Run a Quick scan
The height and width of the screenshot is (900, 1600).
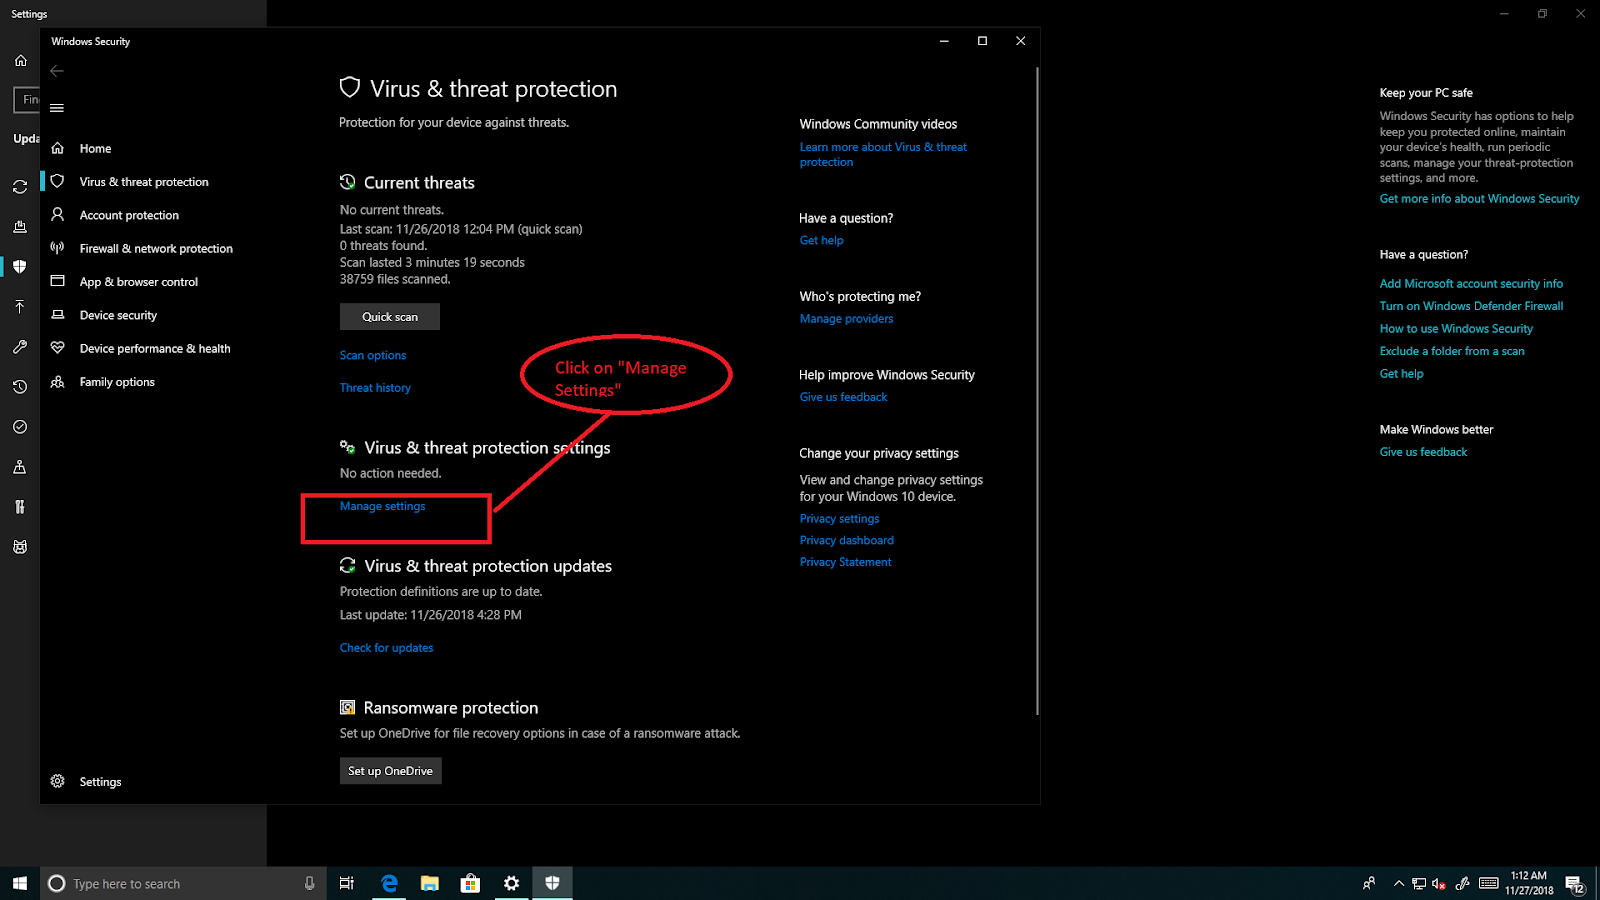389,316
